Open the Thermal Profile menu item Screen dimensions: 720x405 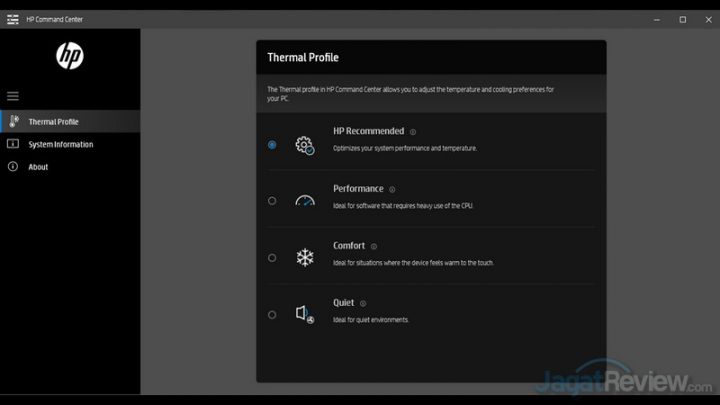(70, 121)
